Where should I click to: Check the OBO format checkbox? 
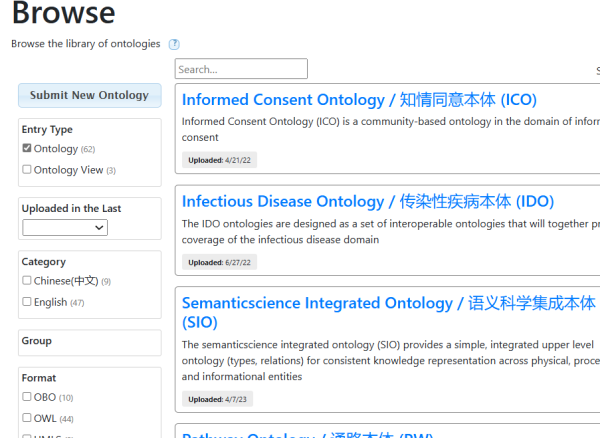click(27, 397)
